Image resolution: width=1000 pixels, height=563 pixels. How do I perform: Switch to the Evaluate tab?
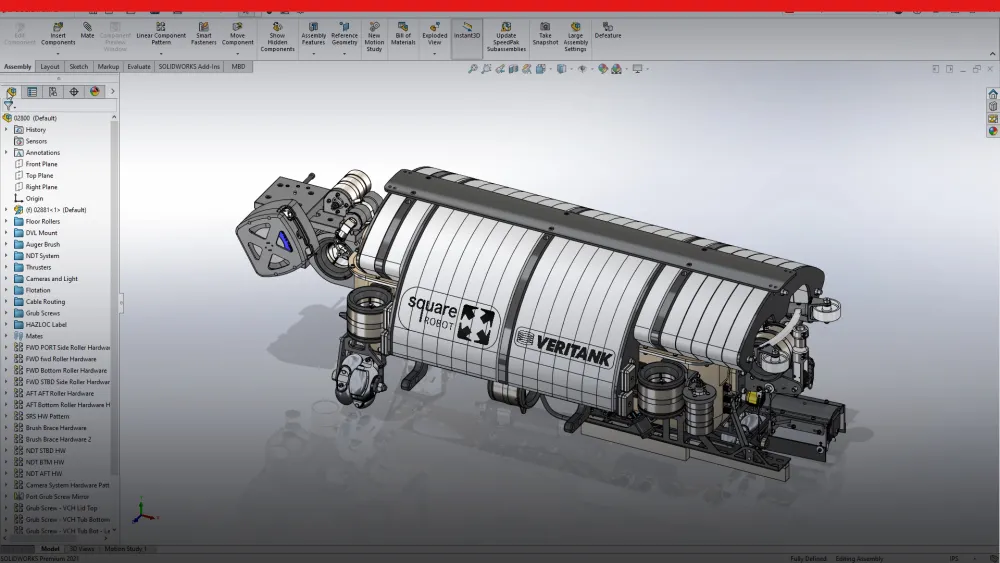(x=138, y=66)
